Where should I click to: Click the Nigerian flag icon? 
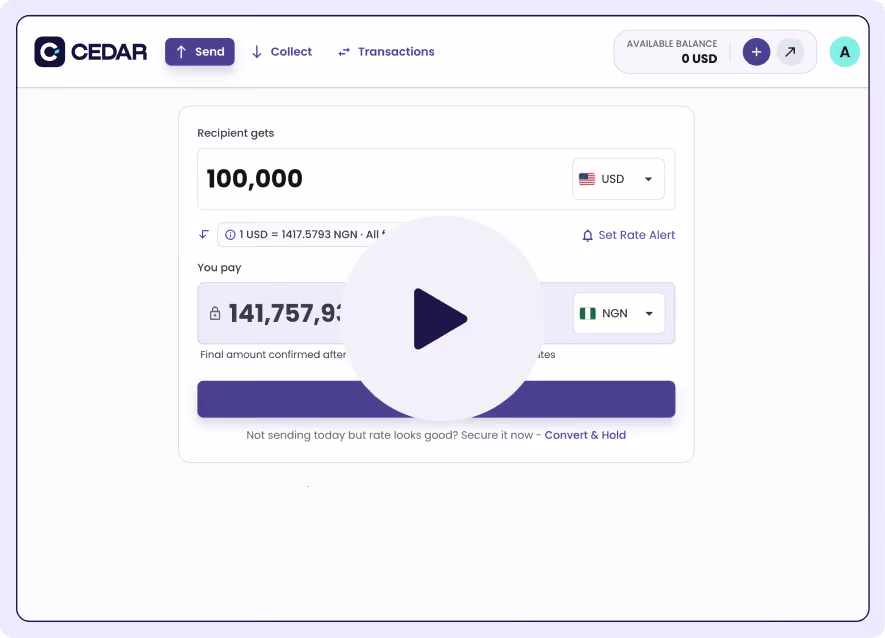click(x=588, y=313)
